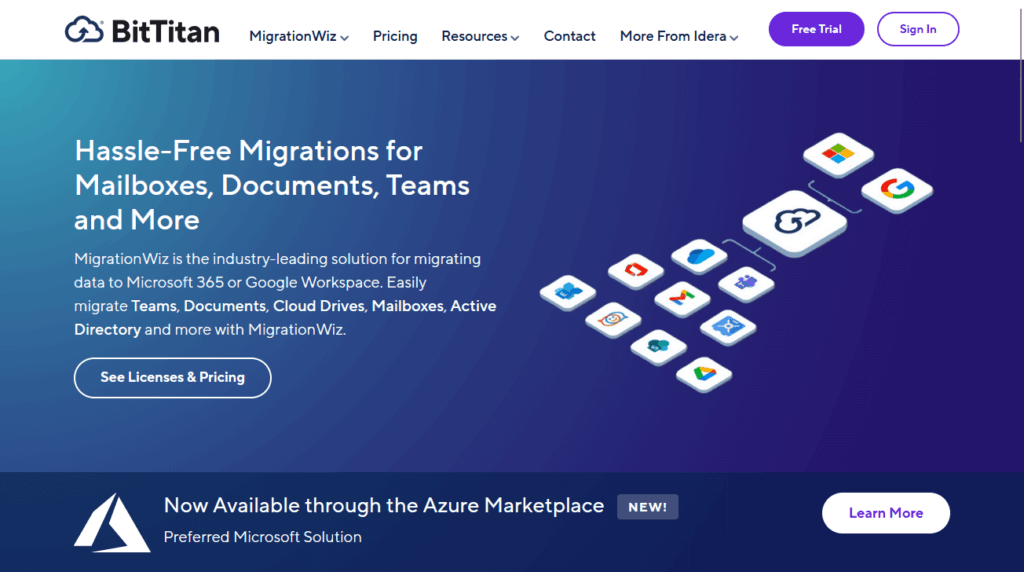Click Learn More in Azure banner
Image resolution: width=1024 pixels, height=572 pixels.
coord(886,513)
